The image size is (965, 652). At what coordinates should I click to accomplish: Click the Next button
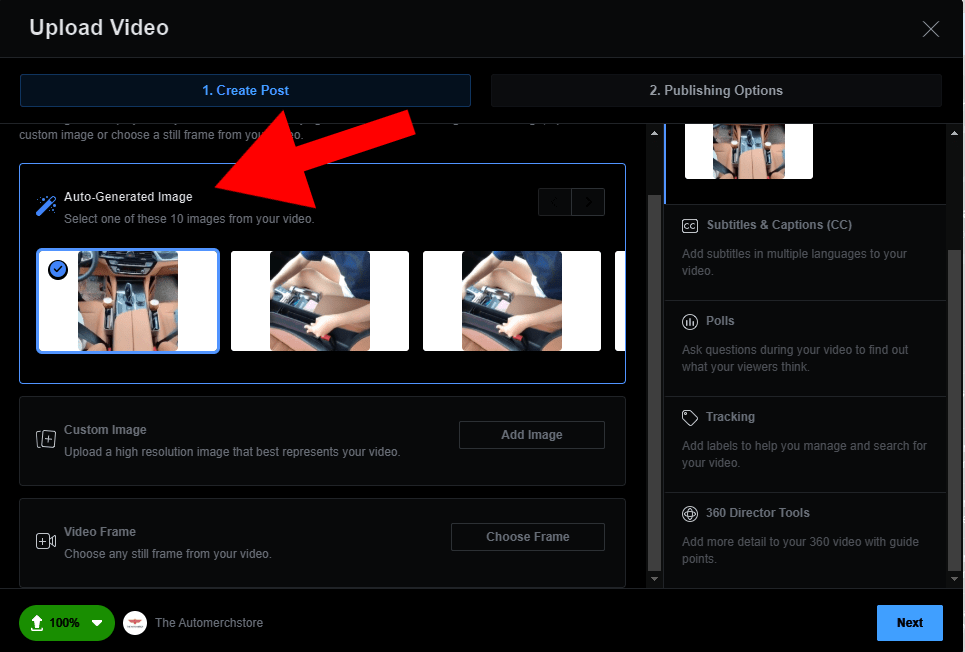pos(909,623)
